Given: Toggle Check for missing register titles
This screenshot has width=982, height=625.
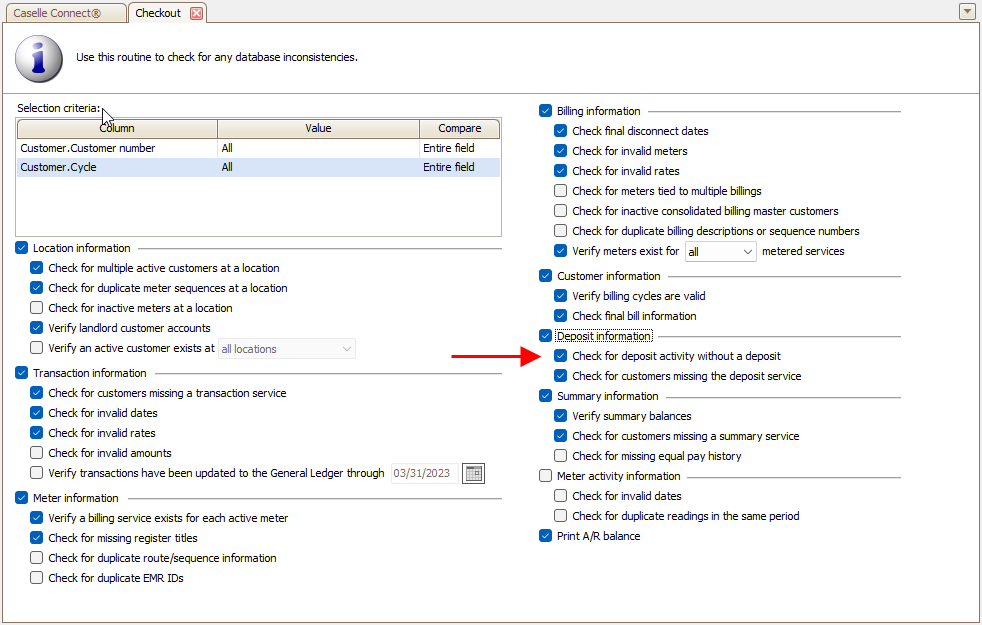Looking at the screenshot, I should tap(37, 538).
